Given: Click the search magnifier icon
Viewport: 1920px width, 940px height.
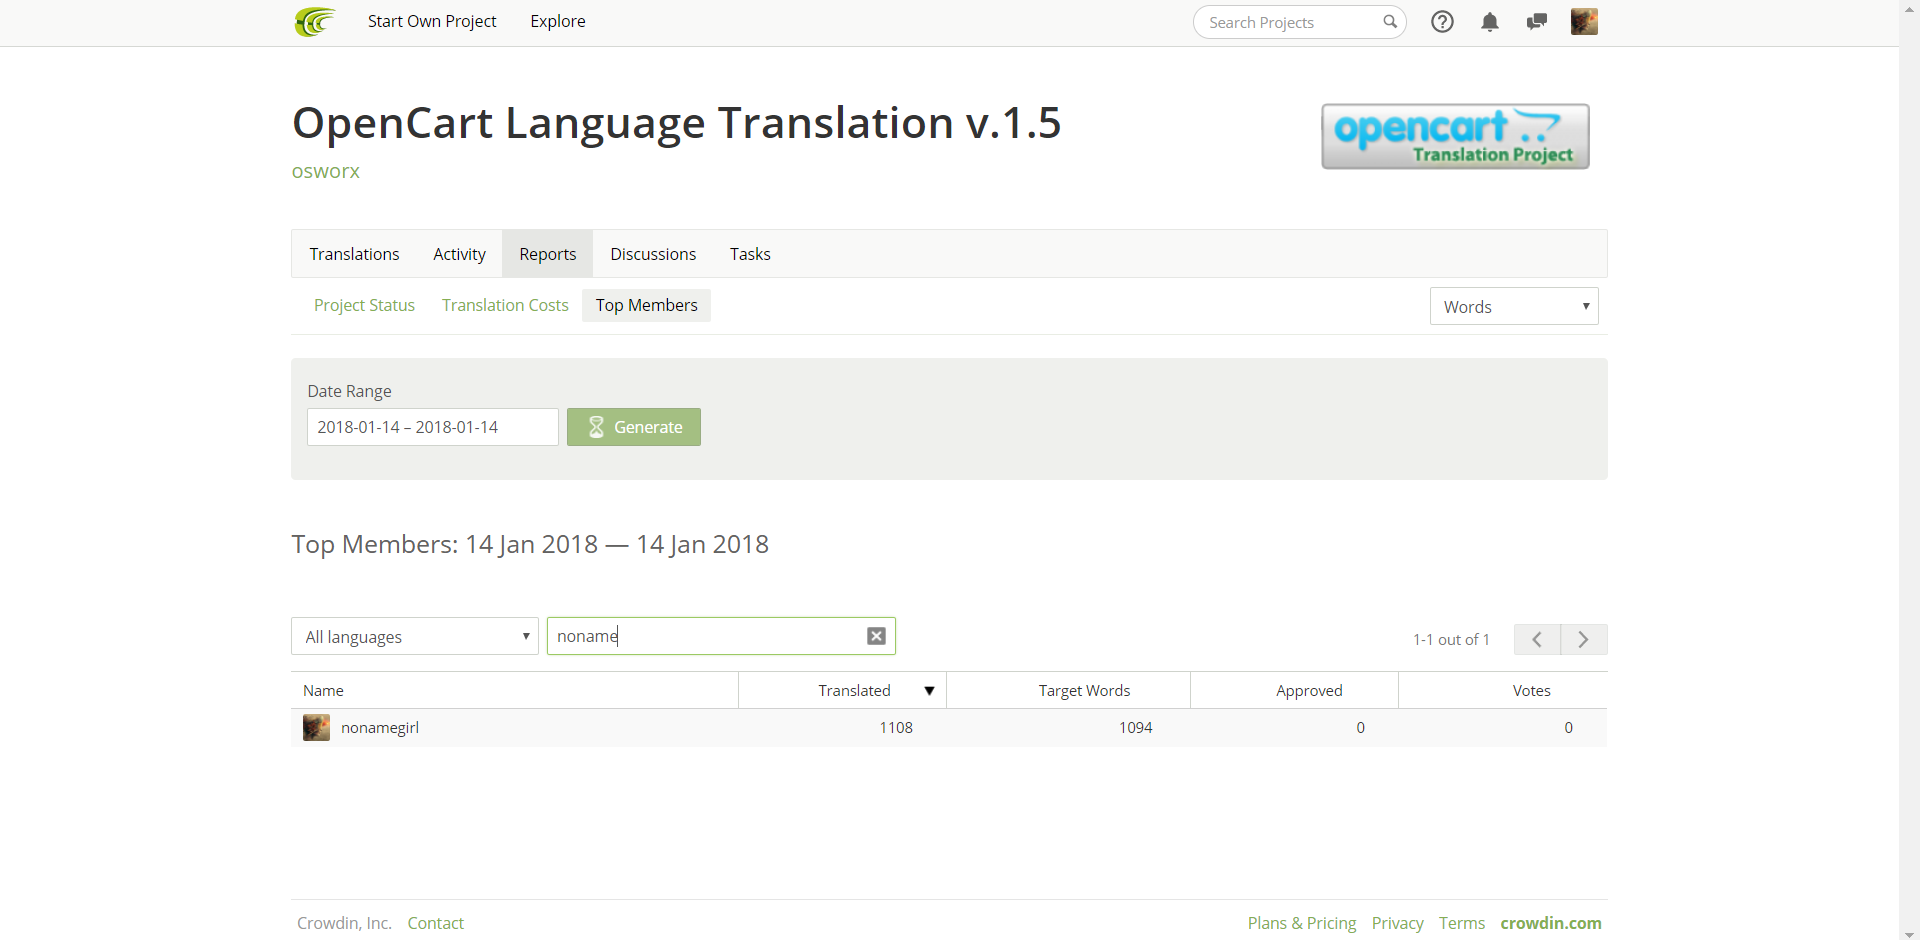Looking at the screenshot, I should click(1390, 22).
